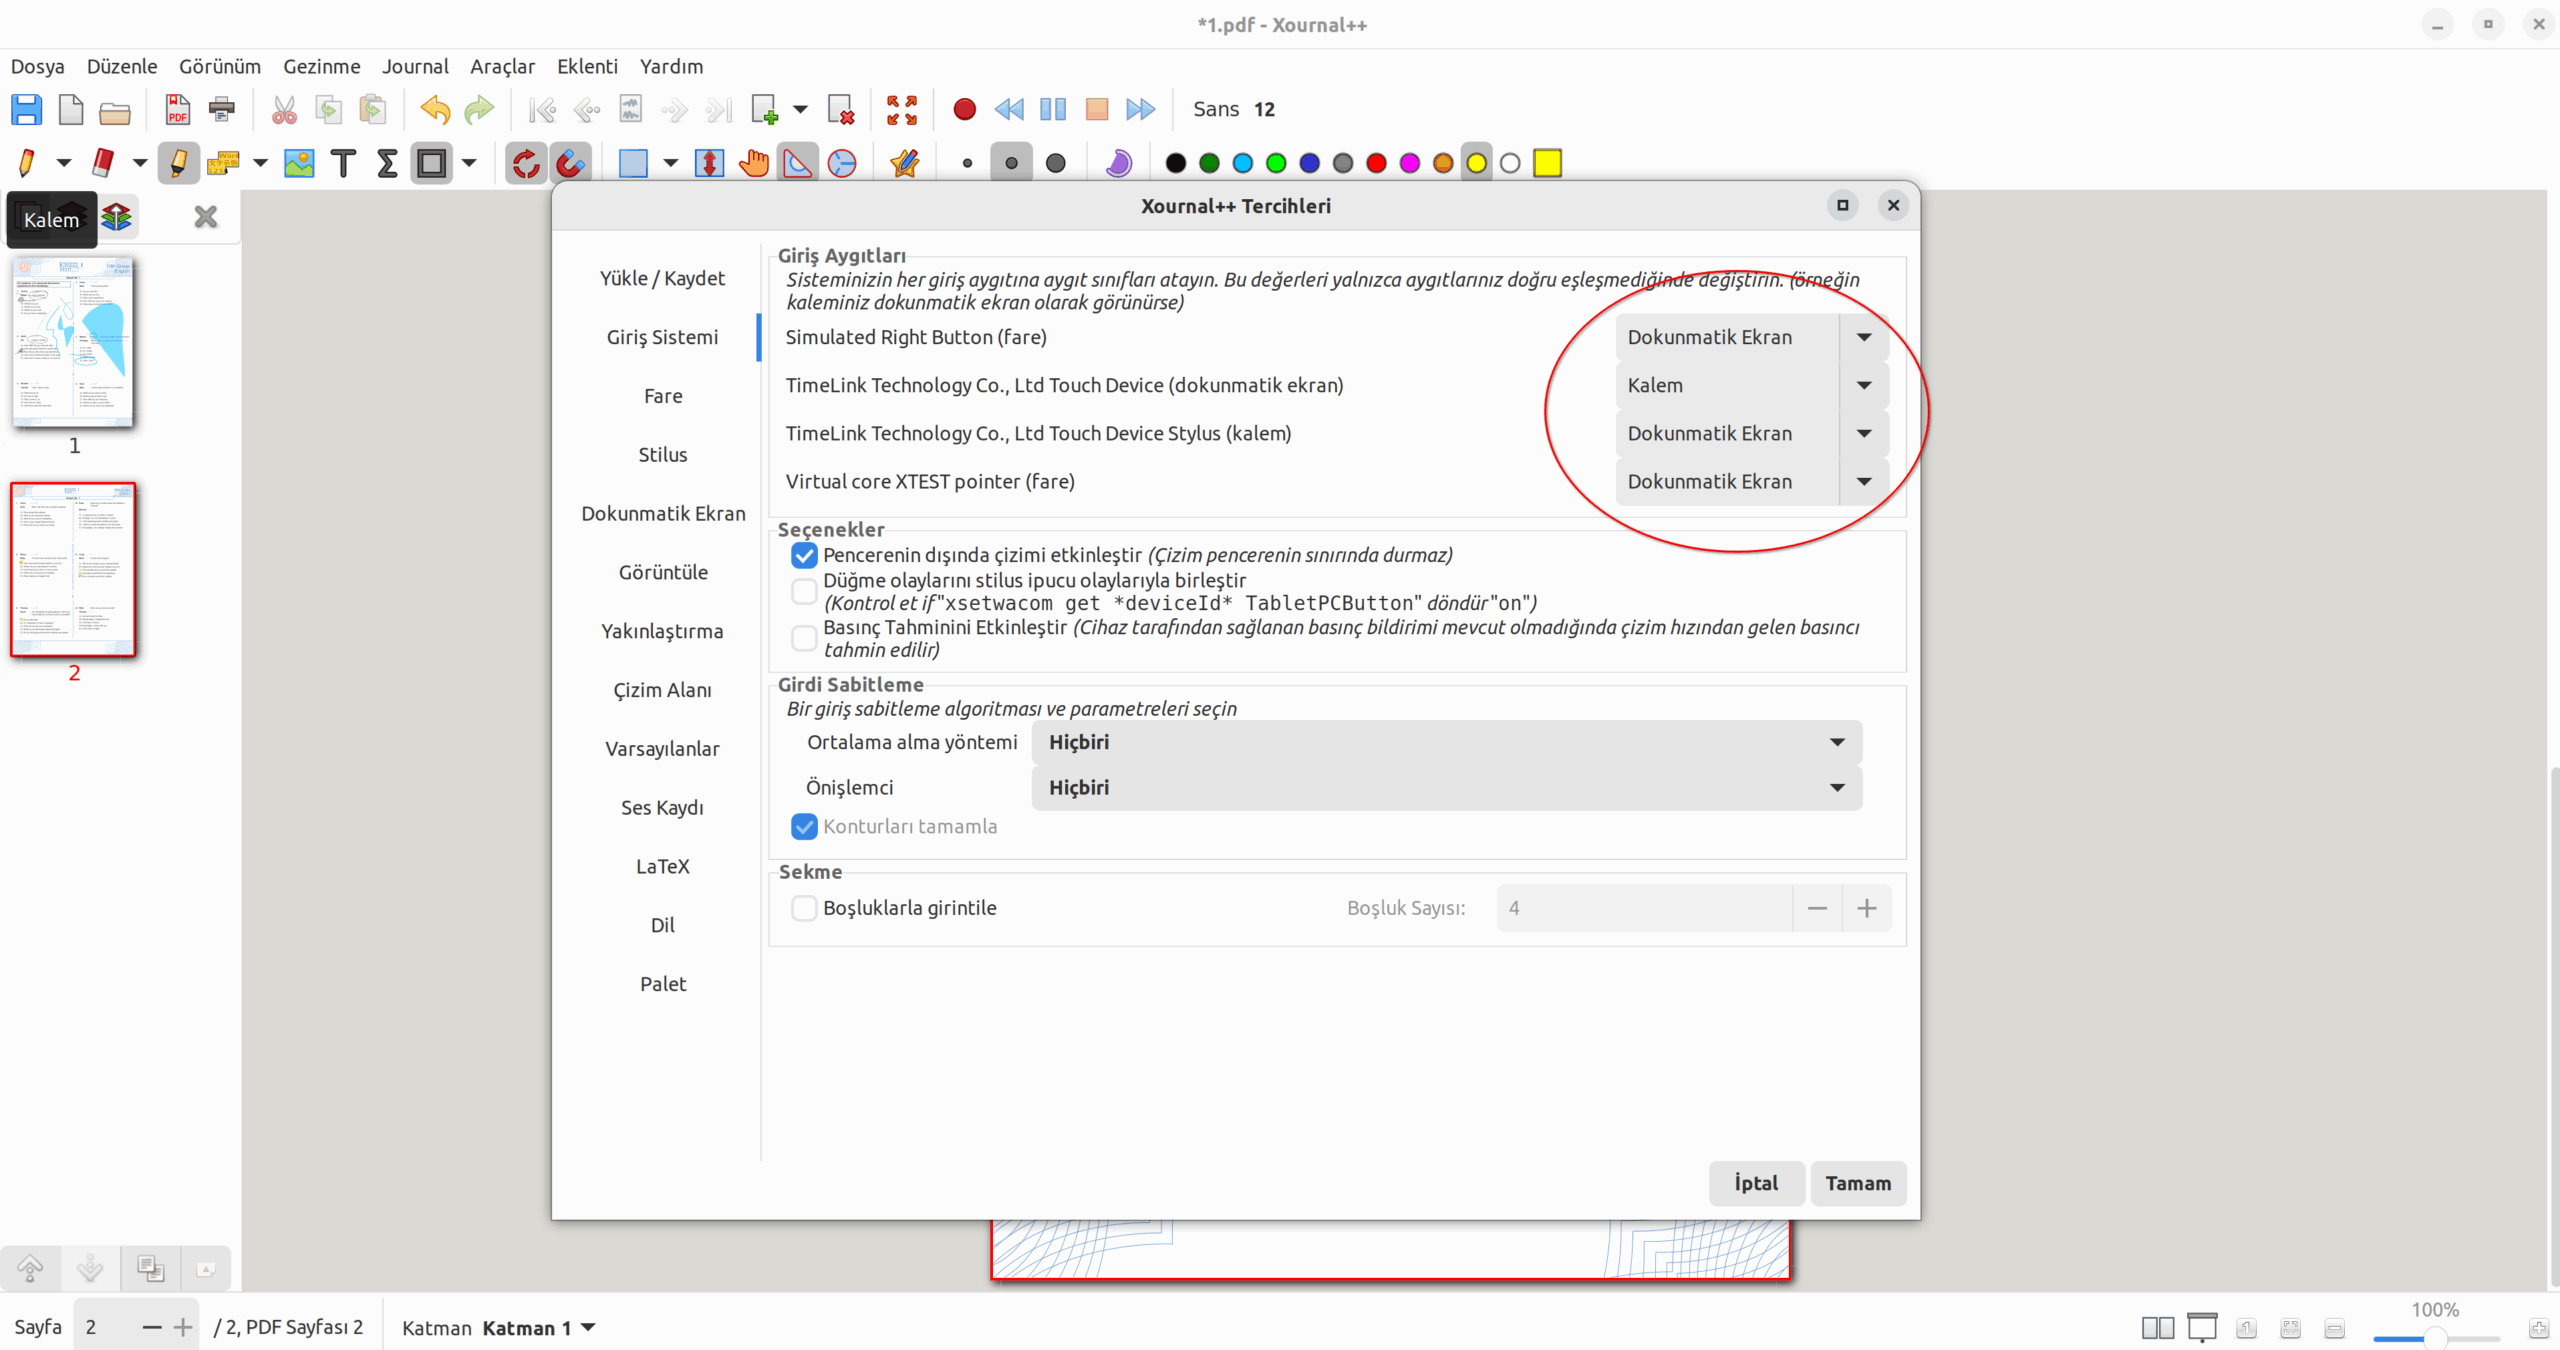2560x1350 pixels.
Task: Select the Hand tool icon
Action: coord(754,162)
